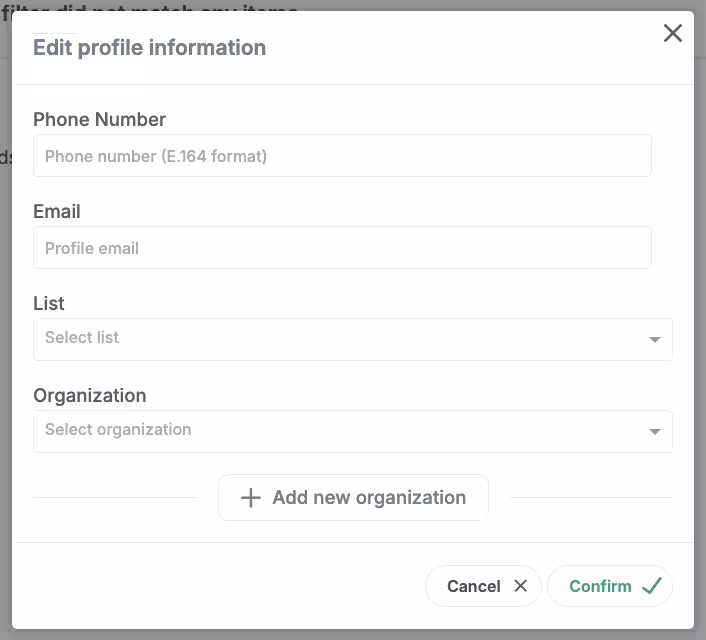Screen dimensions: 706x640
Task: Confirm the profile changes
Action: click(x=610, y=586)
